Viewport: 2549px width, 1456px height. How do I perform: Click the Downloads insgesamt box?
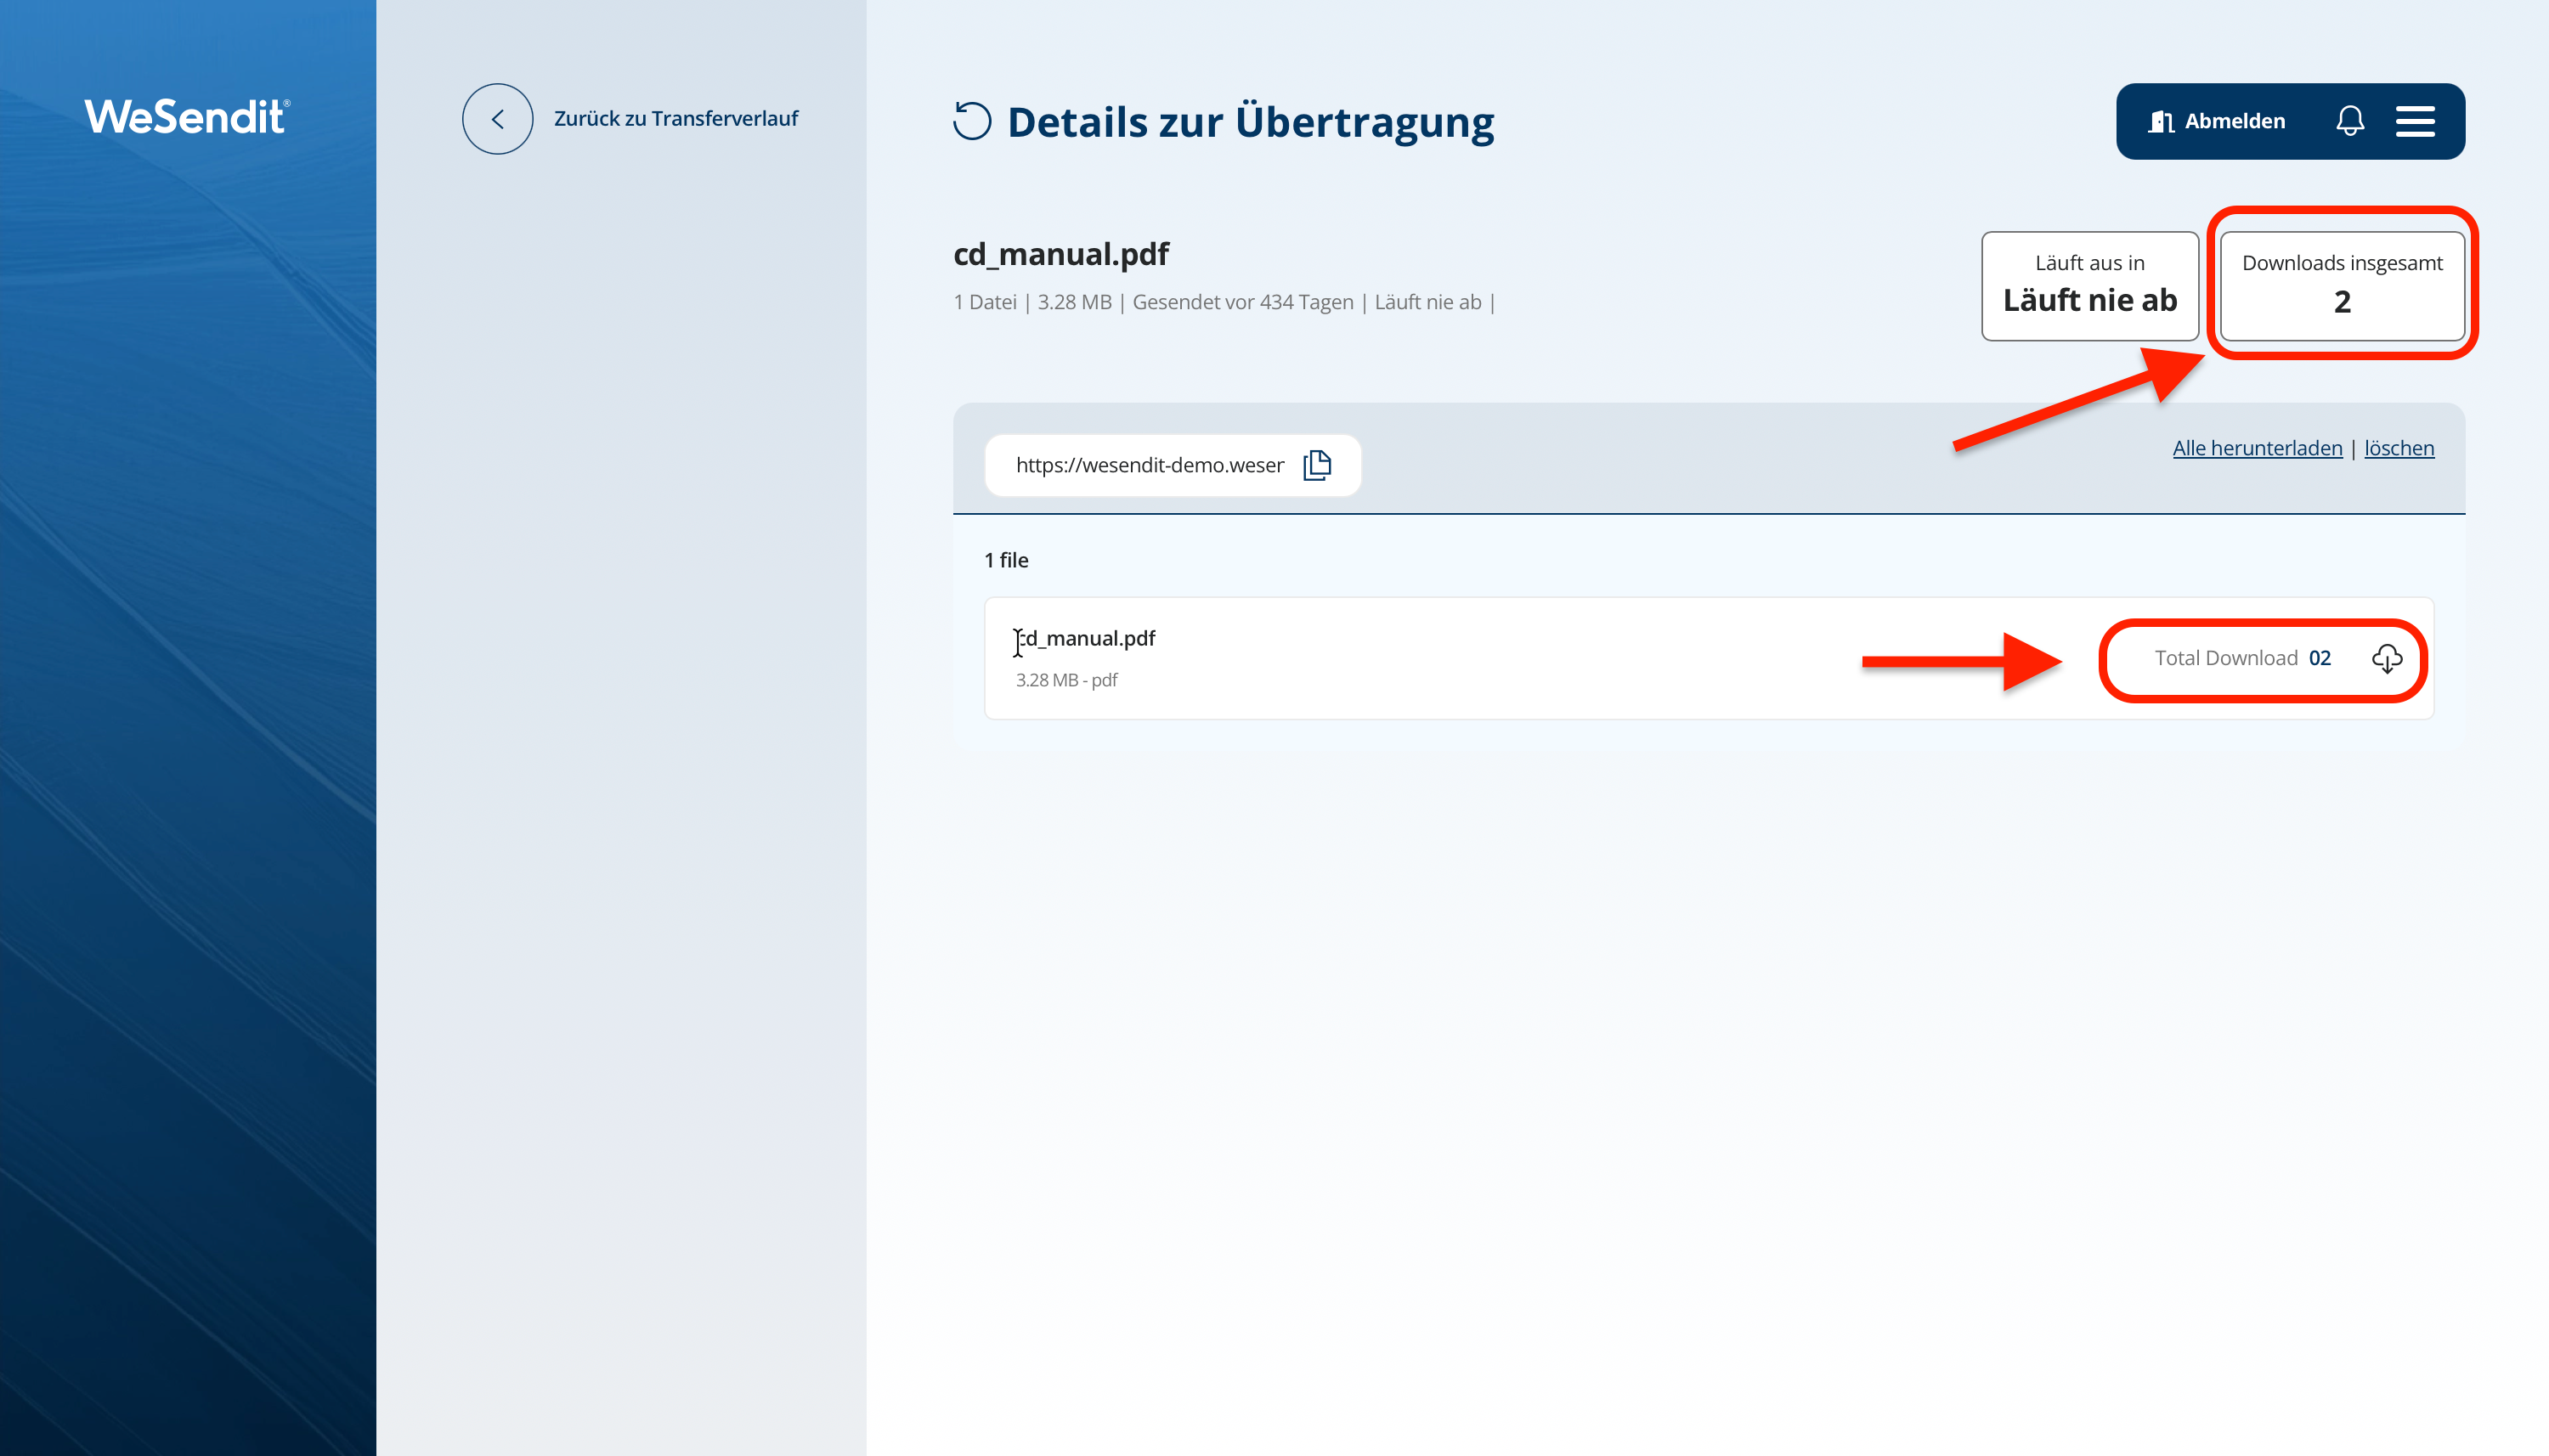tap(2341, 285)
